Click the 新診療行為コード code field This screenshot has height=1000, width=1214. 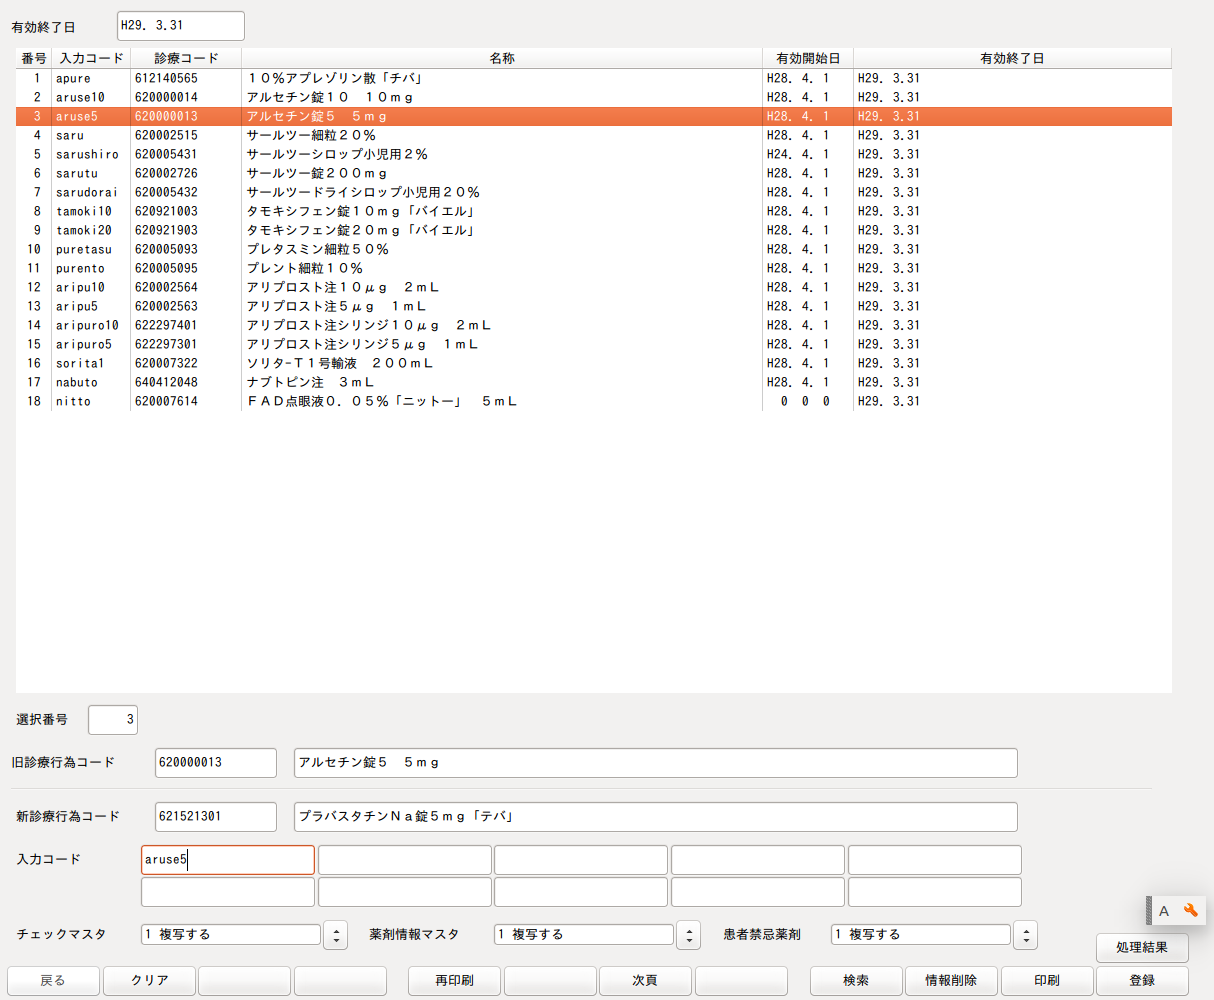(216, 817)
